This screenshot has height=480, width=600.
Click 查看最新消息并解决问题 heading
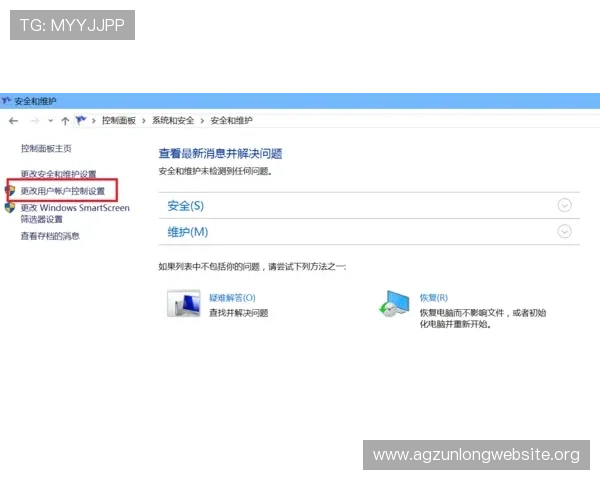click(x=220, y=154)
